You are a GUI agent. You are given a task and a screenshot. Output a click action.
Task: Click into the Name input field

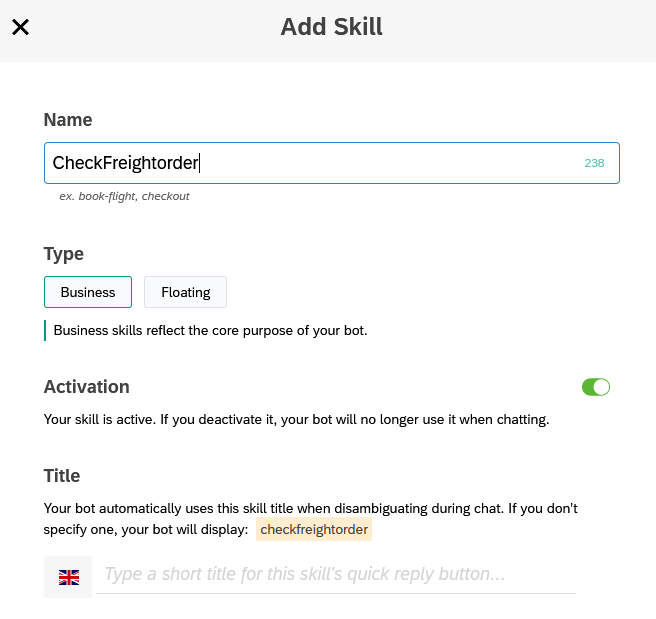[332, 163]
